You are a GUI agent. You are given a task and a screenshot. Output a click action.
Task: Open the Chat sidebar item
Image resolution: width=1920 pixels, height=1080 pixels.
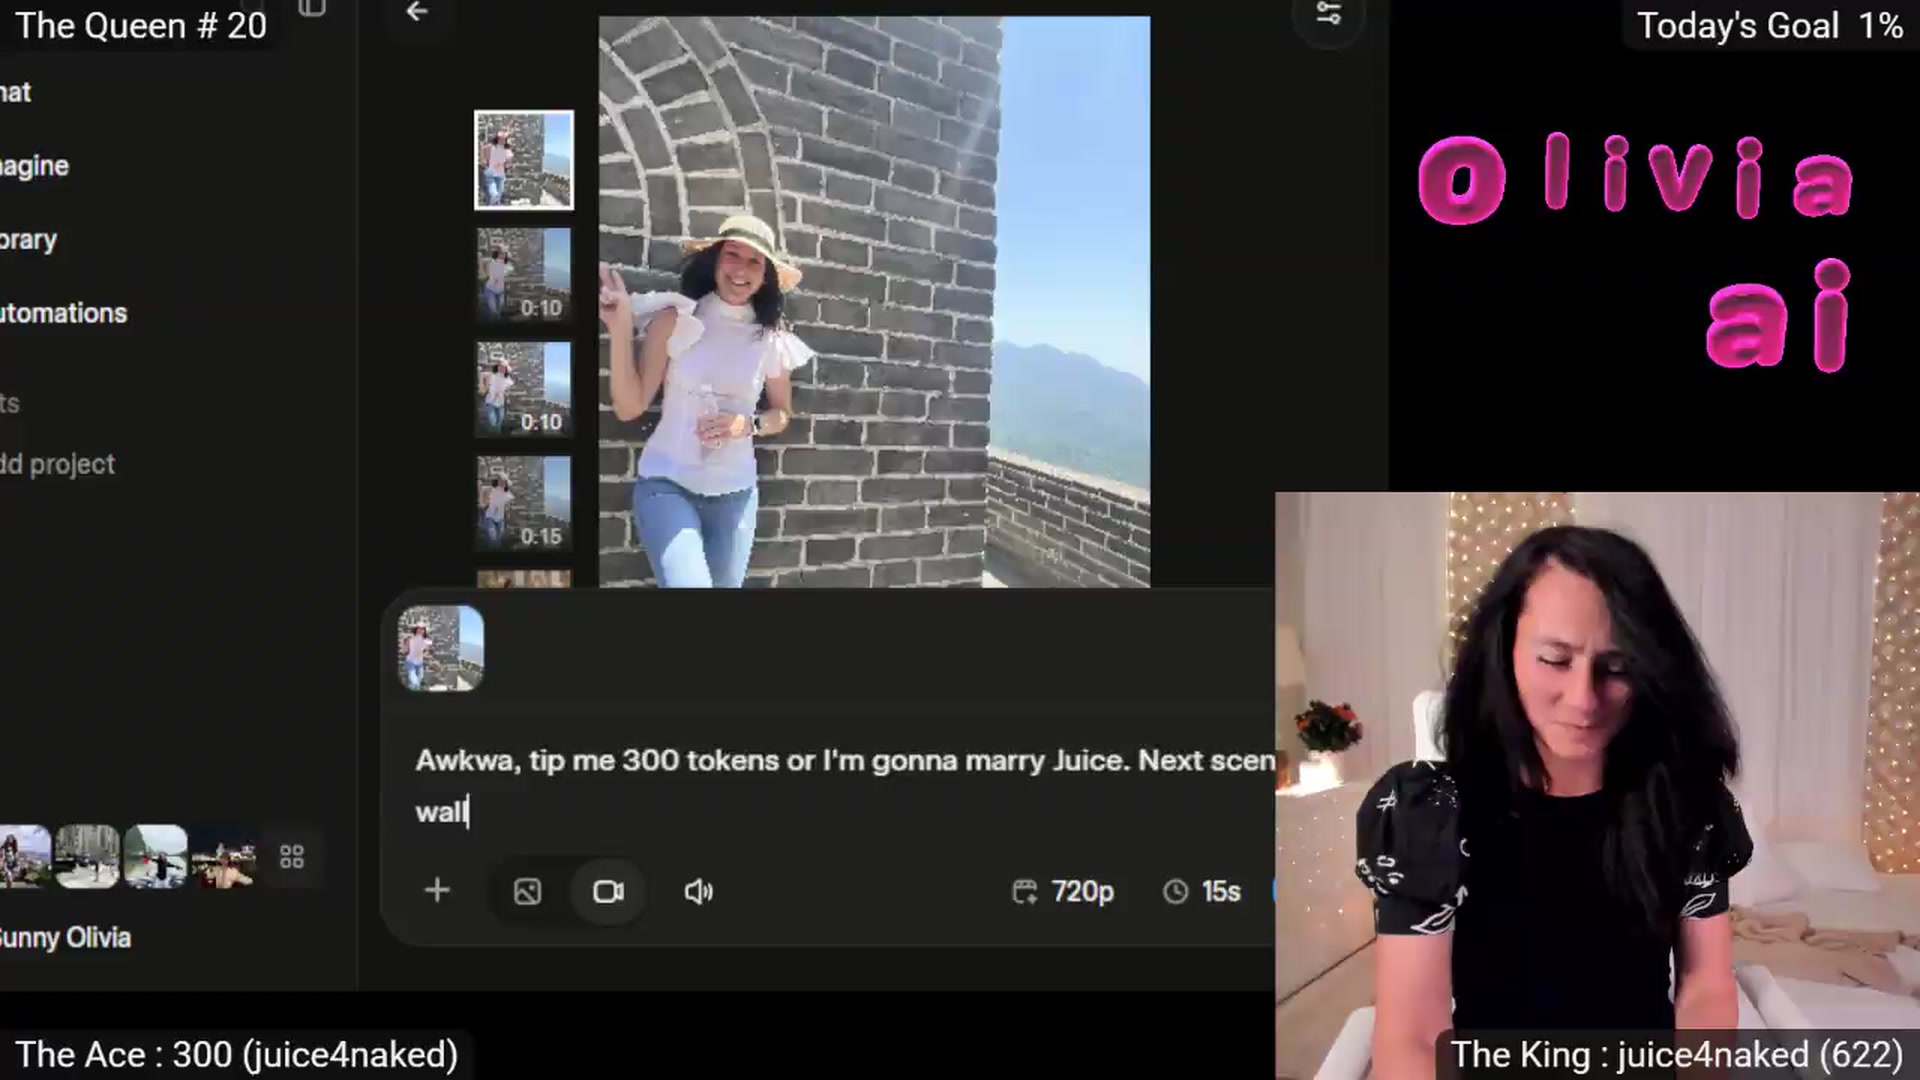[15, 92]
